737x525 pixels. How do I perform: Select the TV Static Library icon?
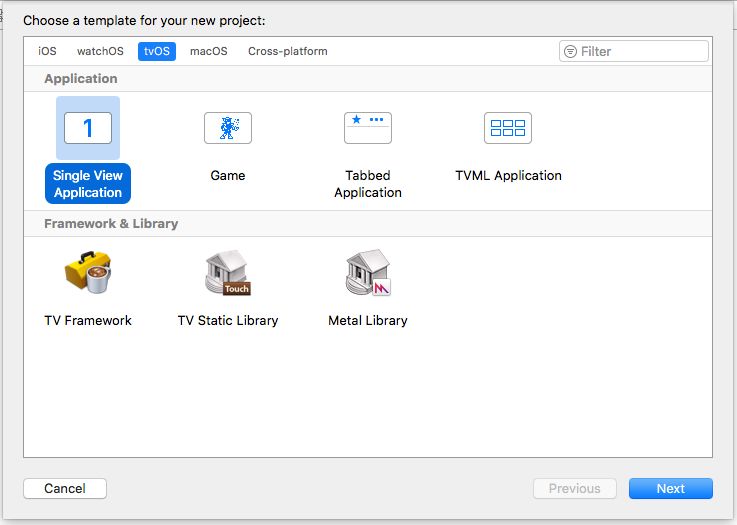pyautogui.click(x=228, y=273)
